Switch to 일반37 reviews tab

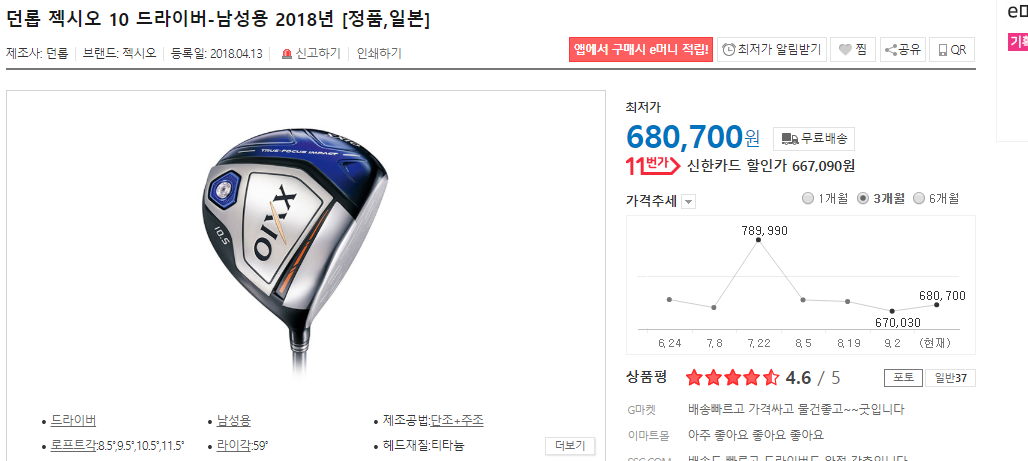pos(951,378)
